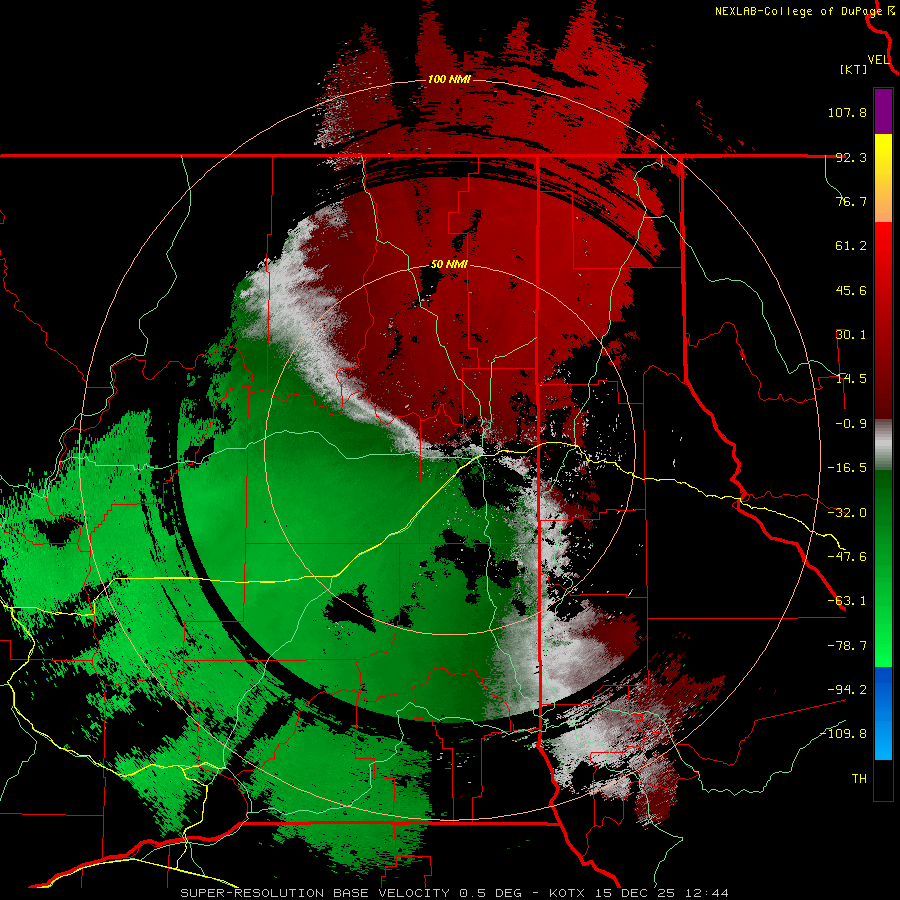Select the 92.3 velocity scale value
Viewport: 900px width, 900px height.
pos(851,157)
